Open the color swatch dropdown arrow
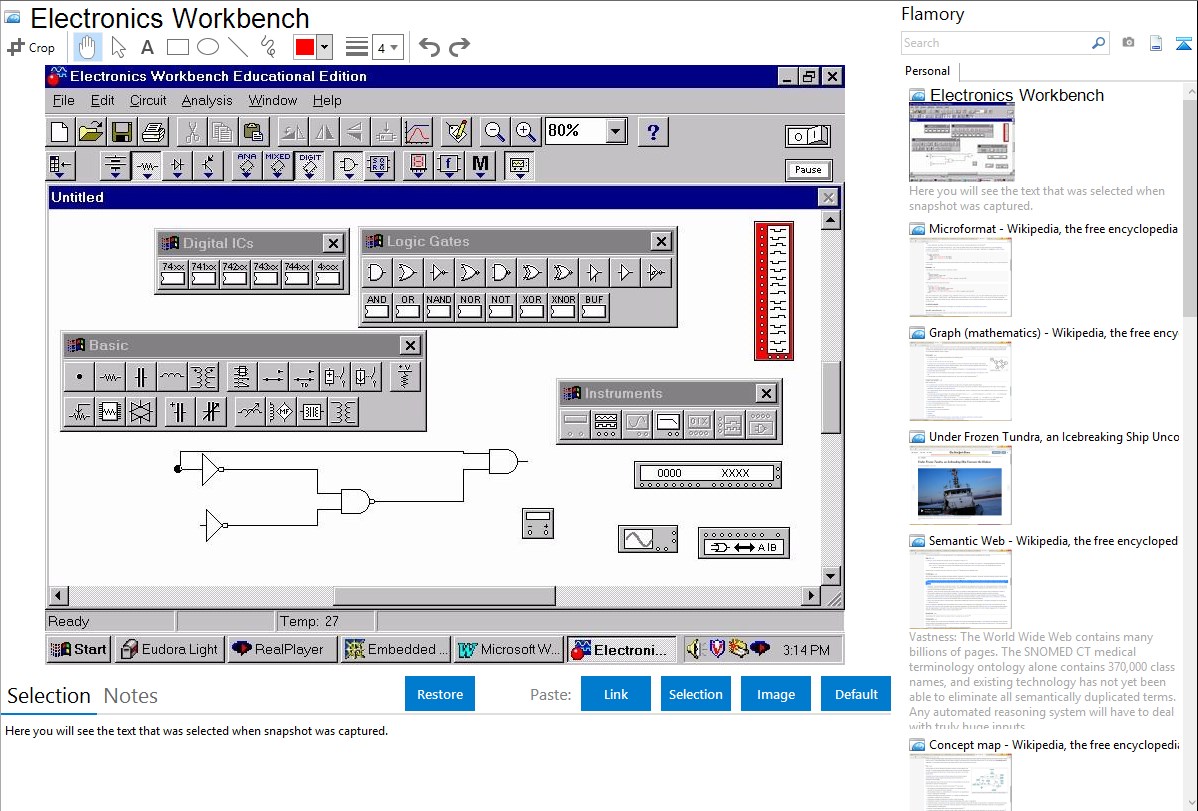Image resolution: width=1198 pixels, height=811 pixels. pos(325,47)
